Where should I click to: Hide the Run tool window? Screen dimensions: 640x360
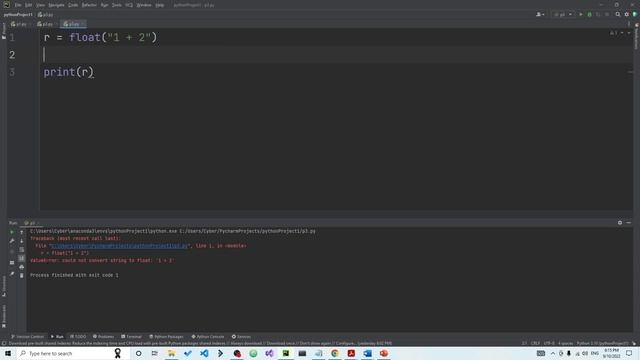[x=629, y=223]
